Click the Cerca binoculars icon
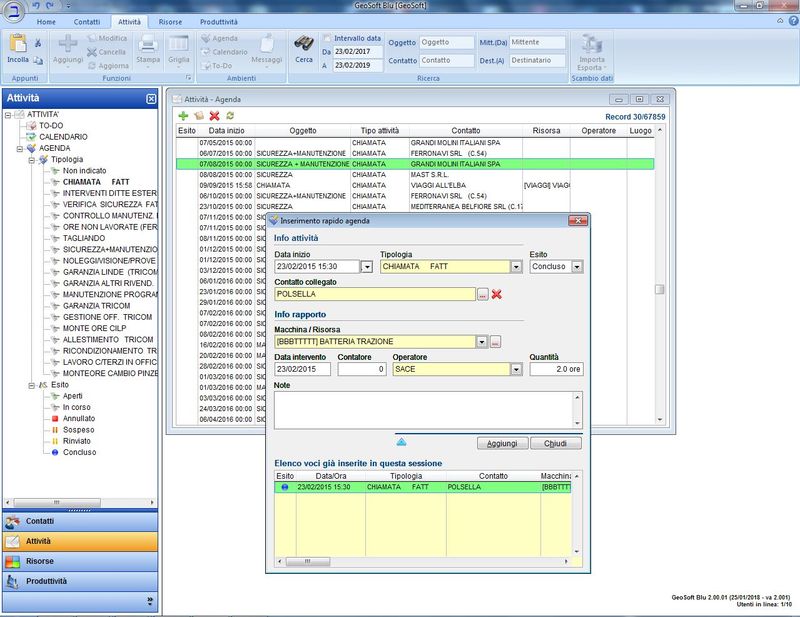This screenshot has width=800, height=617. click(x=304, y=44)
